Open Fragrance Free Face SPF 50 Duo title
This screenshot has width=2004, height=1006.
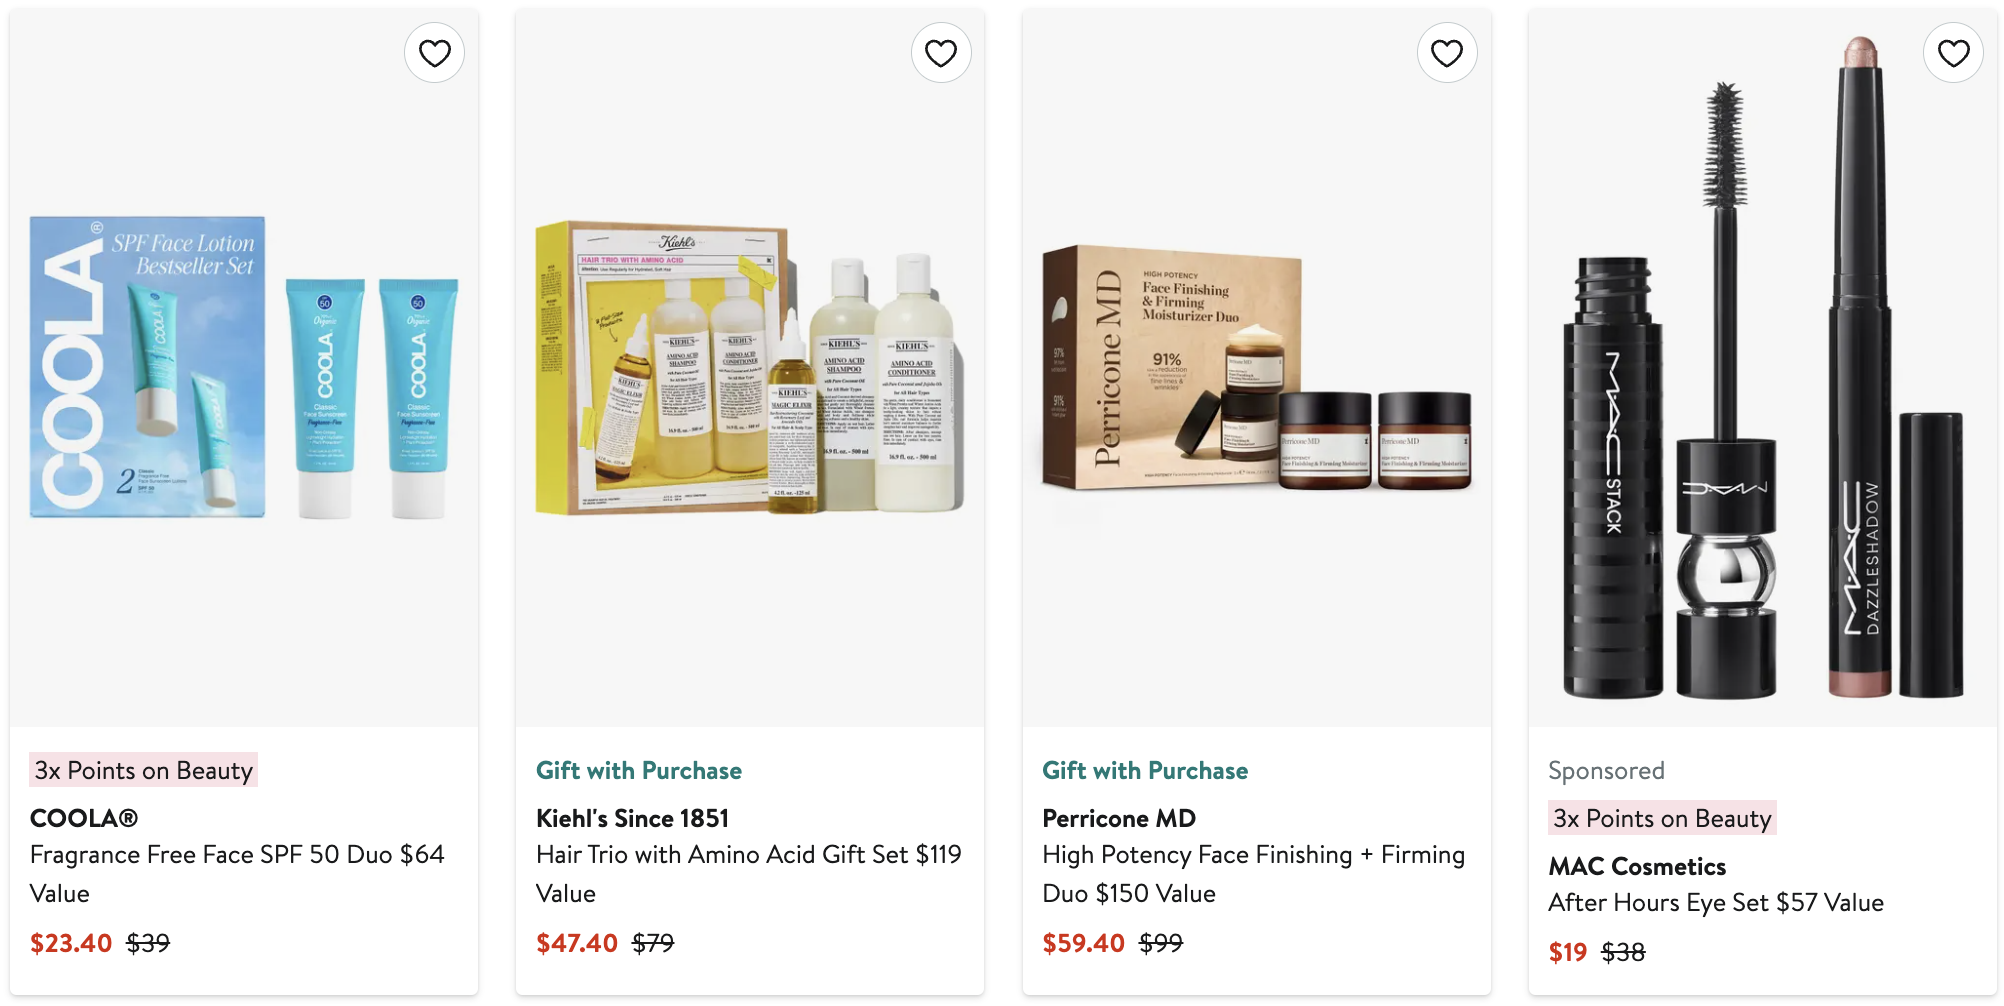click(x=237, y=874)
